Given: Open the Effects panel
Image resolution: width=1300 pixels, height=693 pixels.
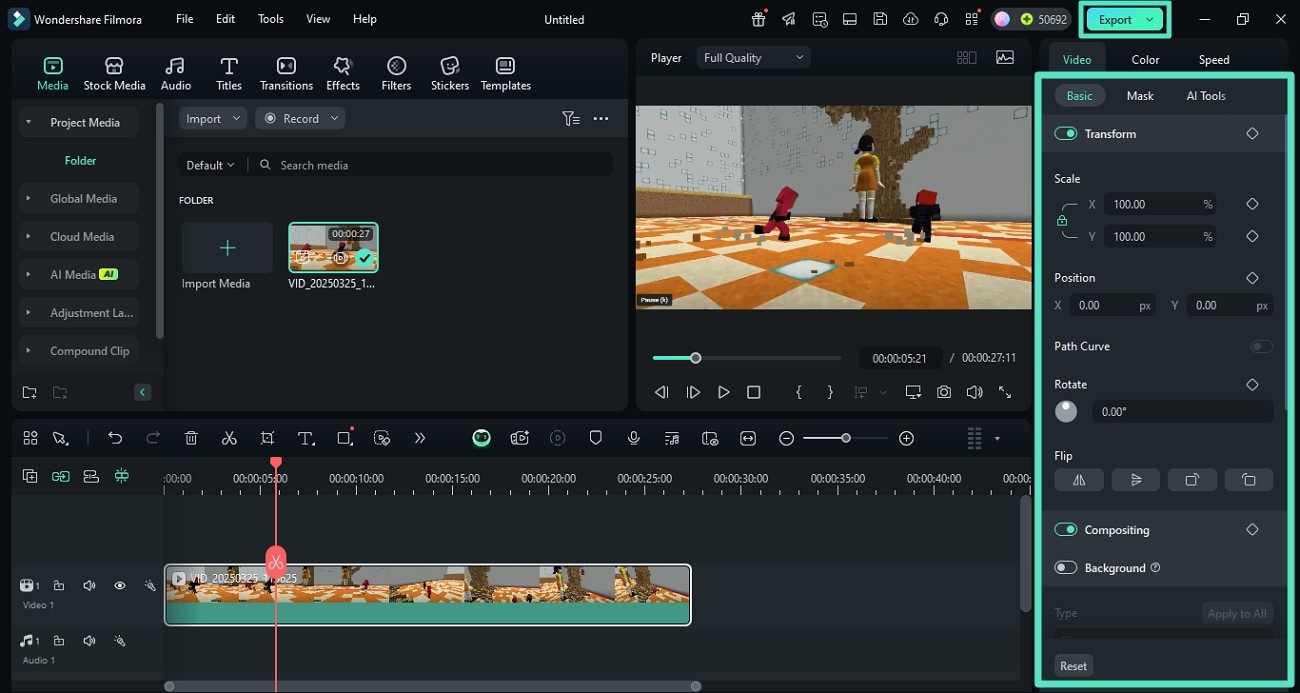Looking at the screenshot, I should click(342, 74).
